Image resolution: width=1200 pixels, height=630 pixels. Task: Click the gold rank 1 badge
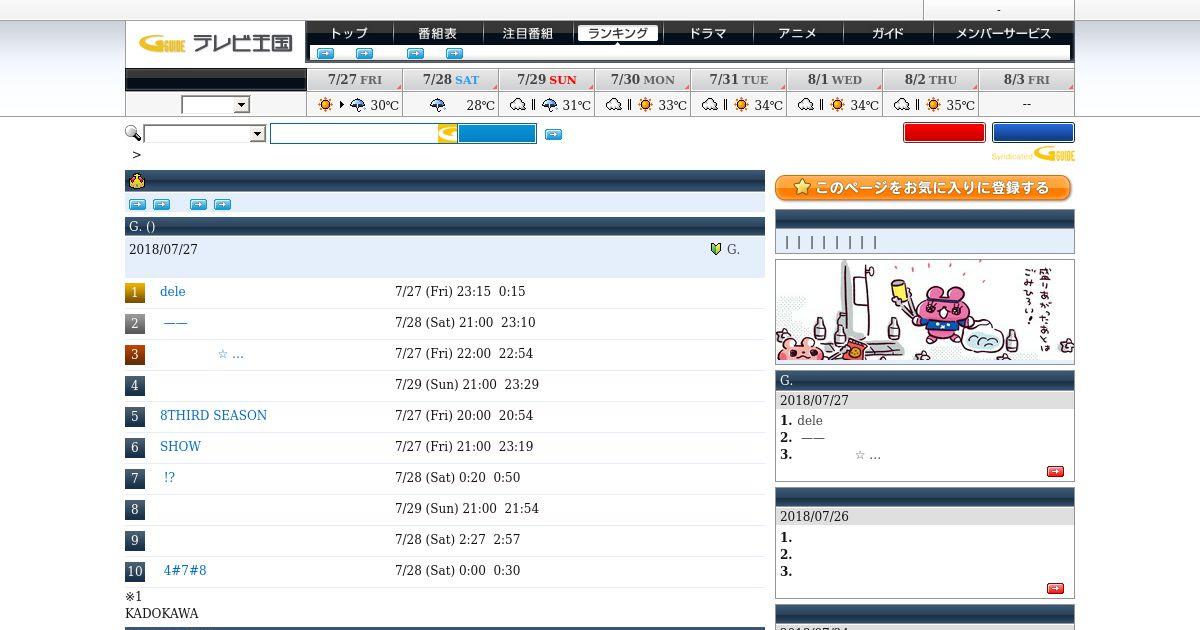135,293
